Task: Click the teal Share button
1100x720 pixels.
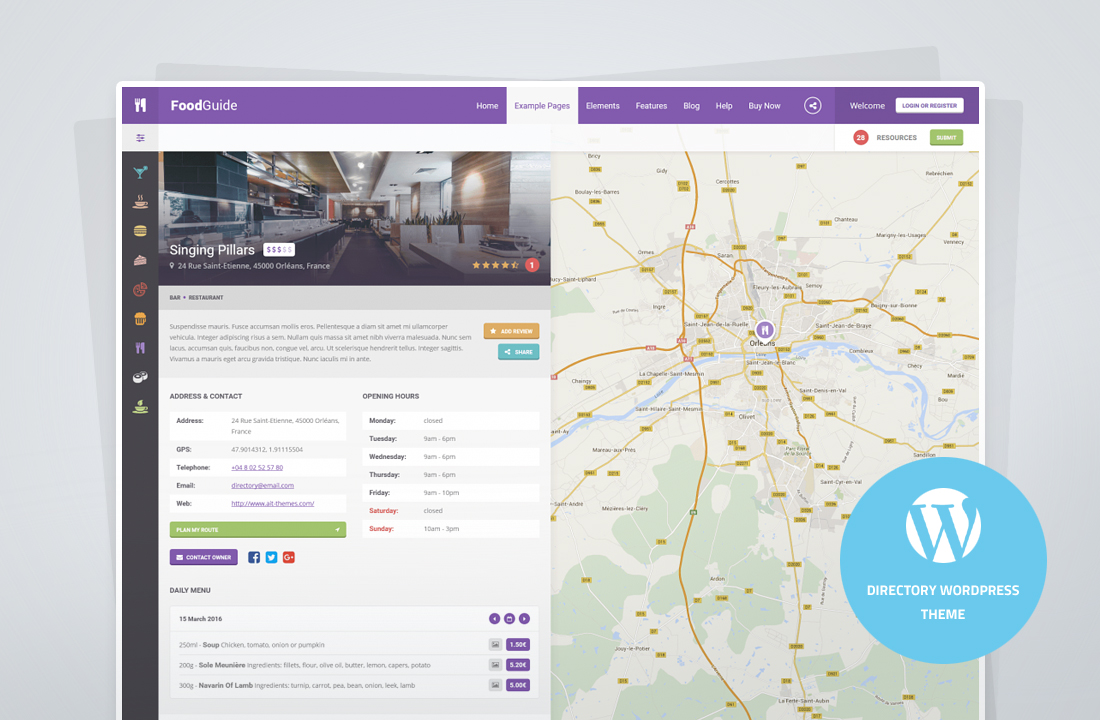Action: (518, 352)
